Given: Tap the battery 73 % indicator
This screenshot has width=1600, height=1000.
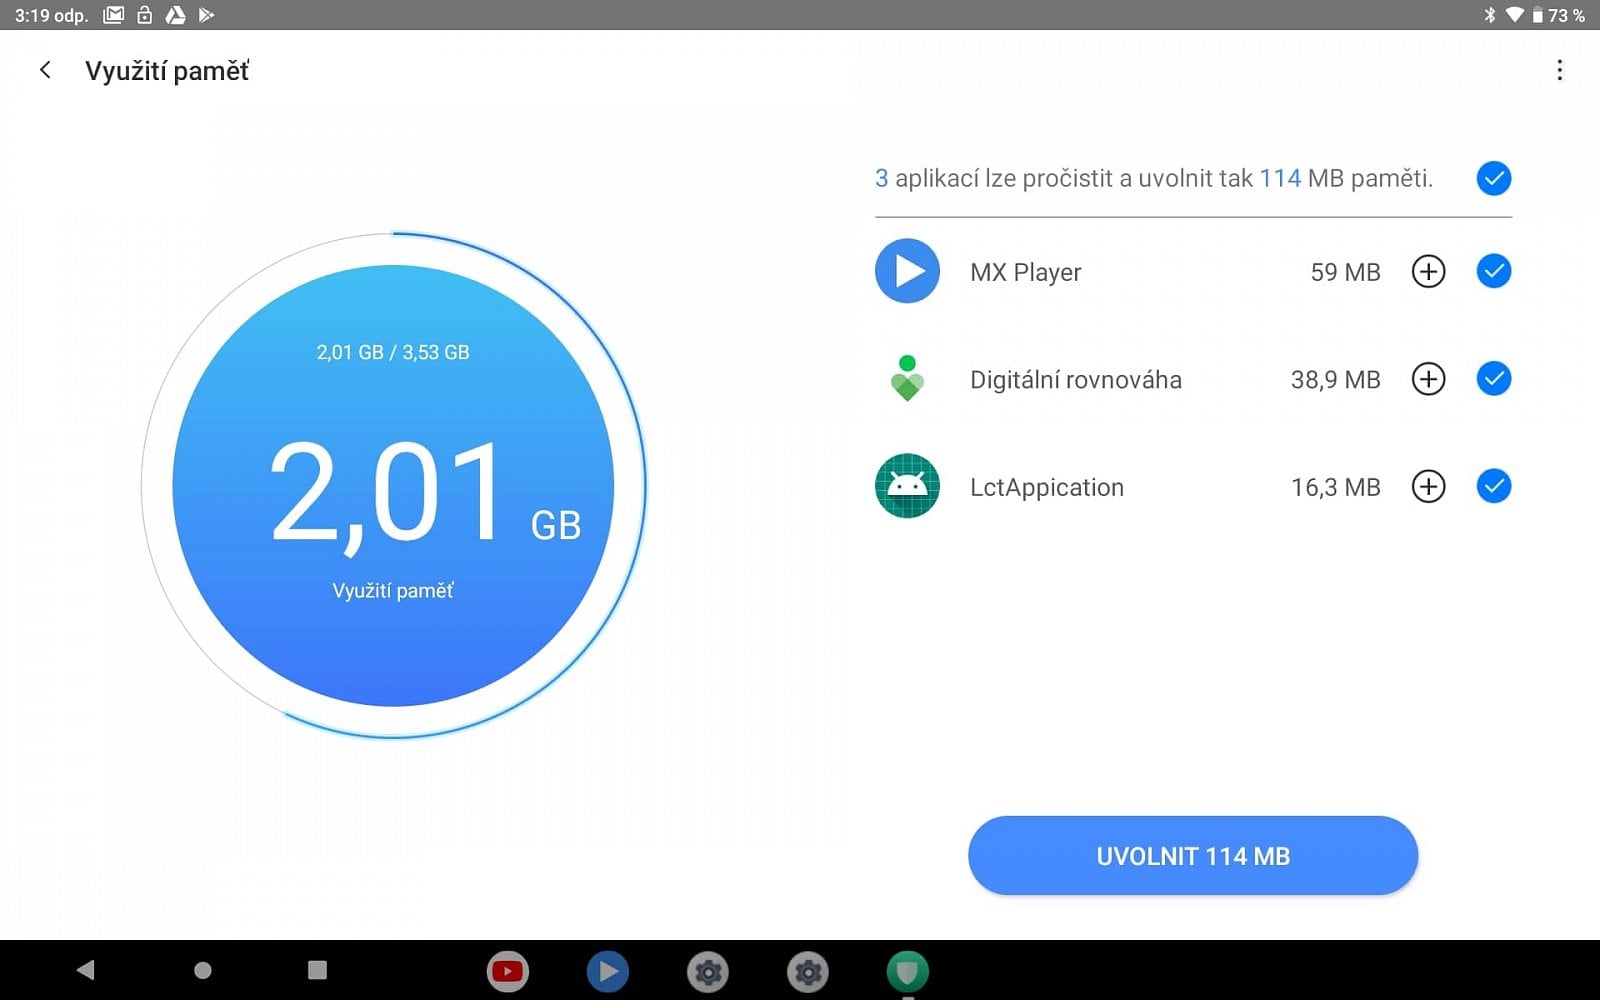Looking at the screenshot, I should pyautogui.click(x=1558, y=15).
